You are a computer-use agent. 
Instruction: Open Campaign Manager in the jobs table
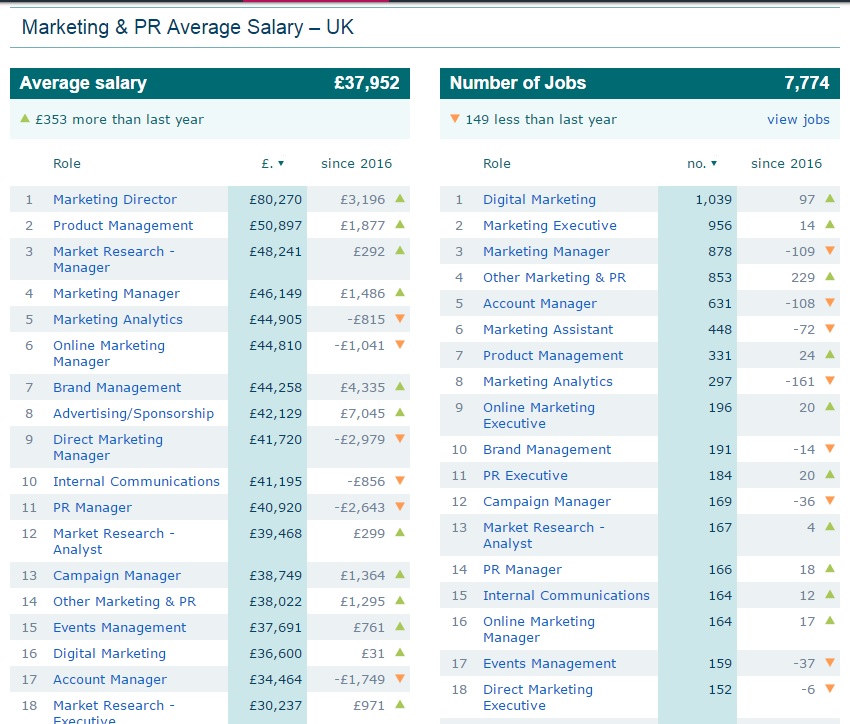point(547,501)
